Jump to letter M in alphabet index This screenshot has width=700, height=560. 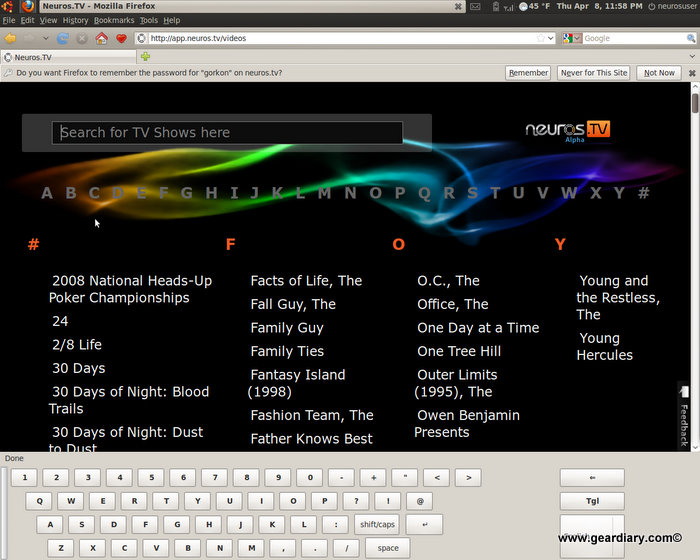tap(325, 193)
